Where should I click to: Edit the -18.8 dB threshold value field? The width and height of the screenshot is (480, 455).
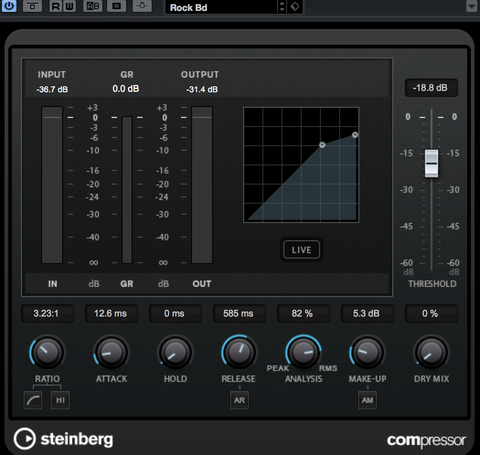point(431,88)
